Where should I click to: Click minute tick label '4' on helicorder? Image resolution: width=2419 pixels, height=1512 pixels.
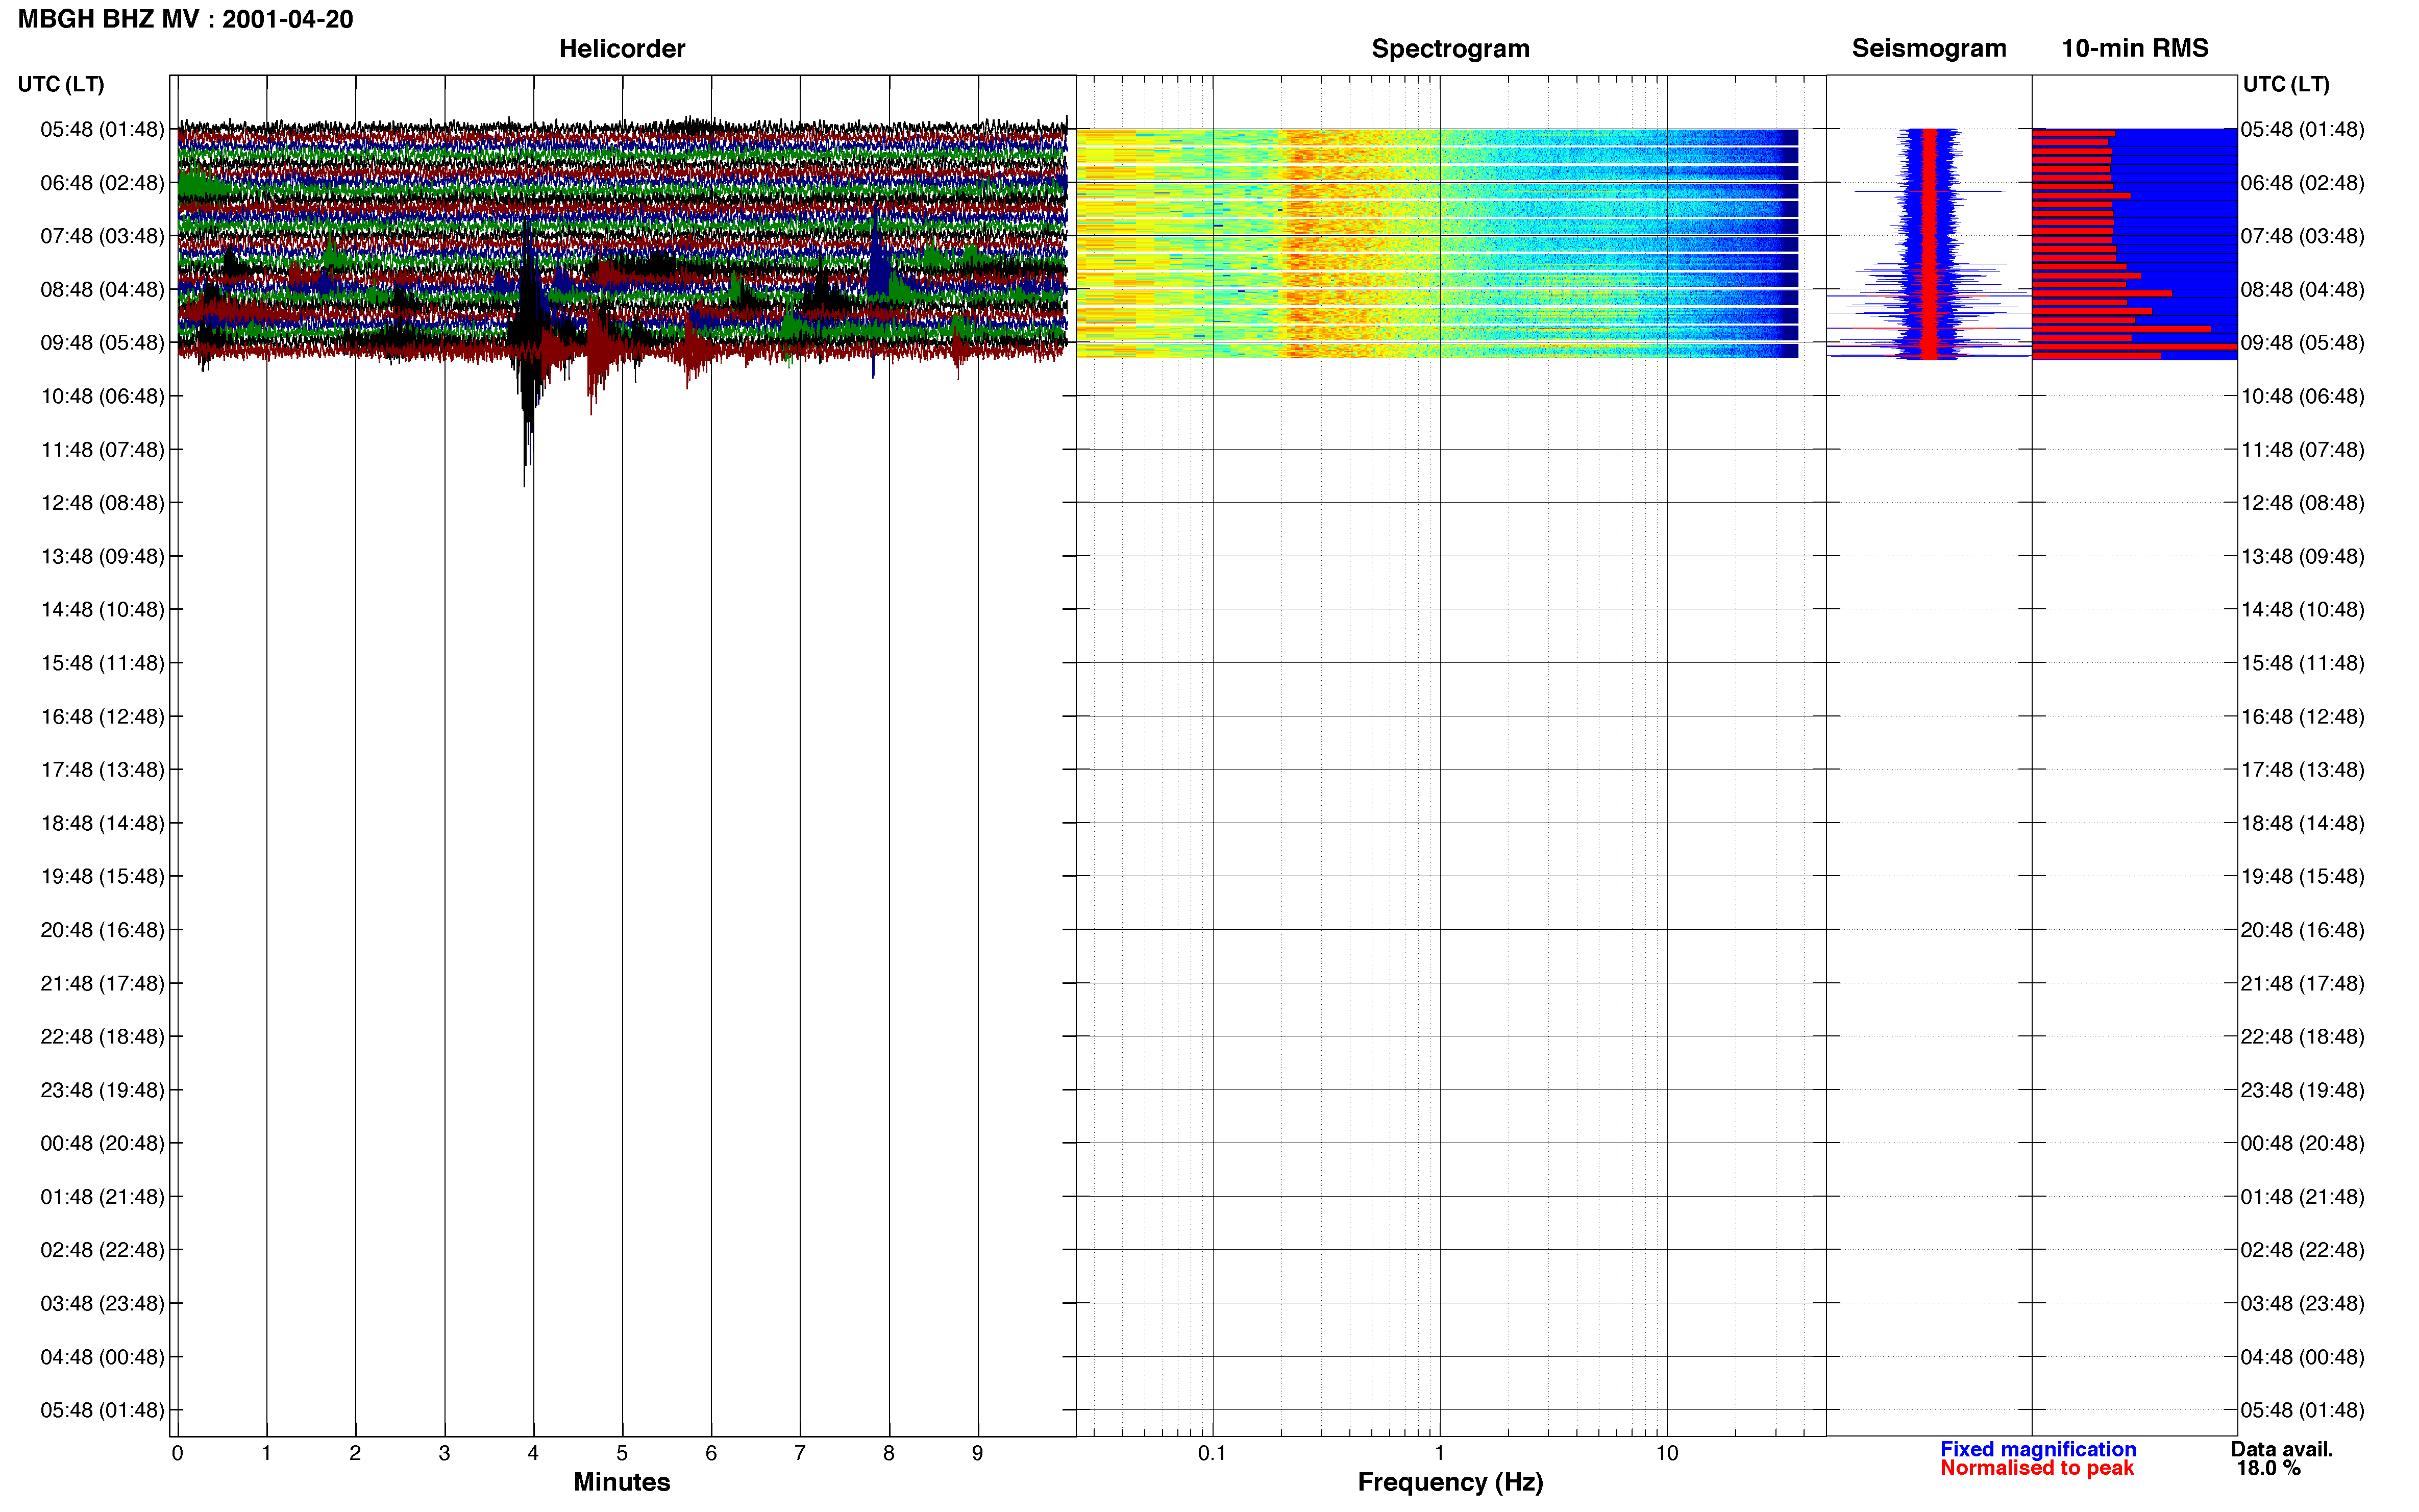(x=533, y=1453)
